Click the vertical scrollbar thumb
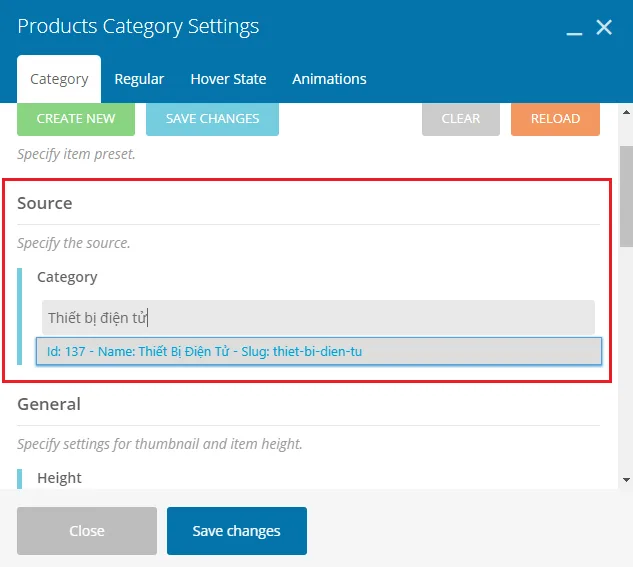633x567 pixels. click(x=626, y=195)
